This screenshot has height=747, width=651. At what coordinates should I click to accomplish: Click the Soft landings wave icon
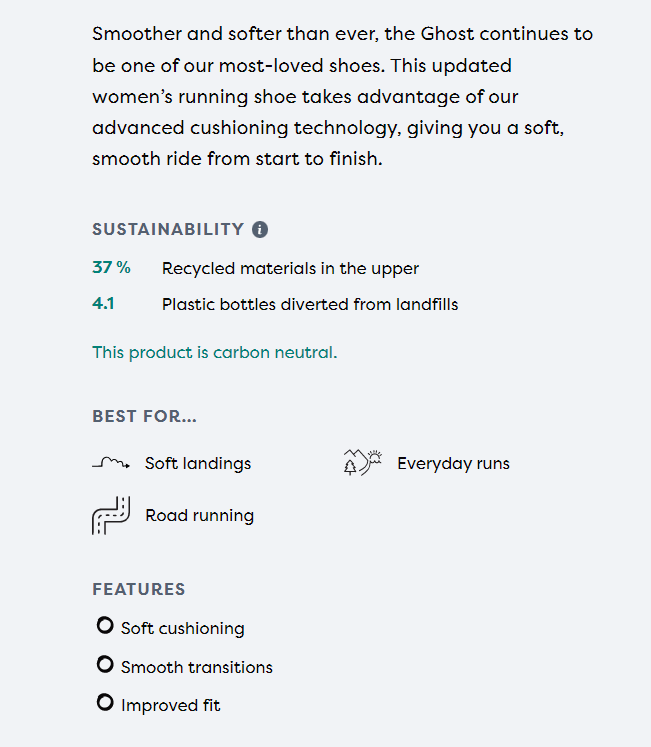click(111, 463)
